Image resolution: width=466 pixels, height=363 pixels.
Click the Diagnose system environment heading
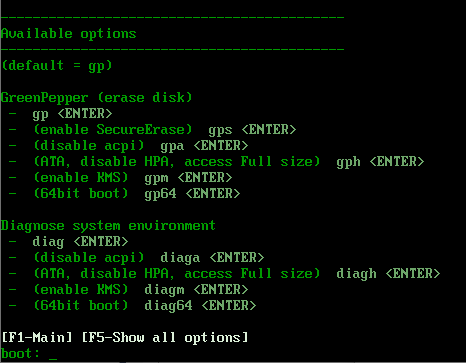coord(108,226)
